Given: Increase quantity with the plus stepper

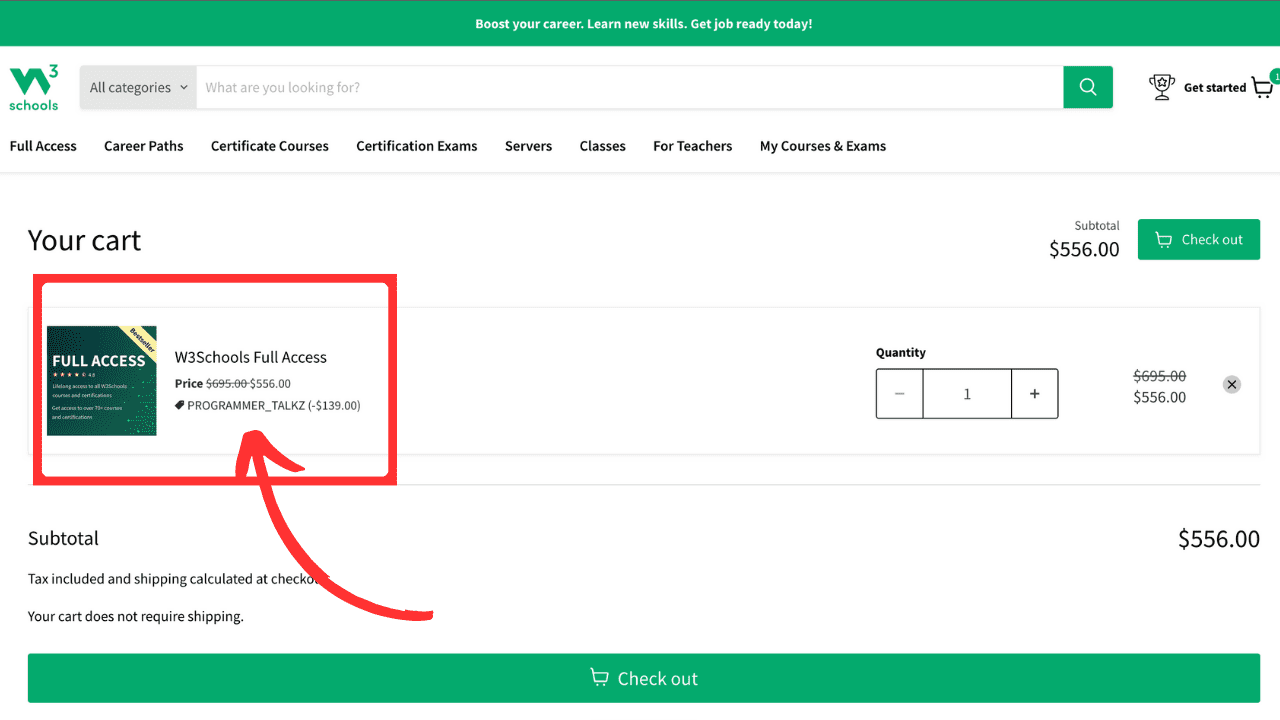Looking at the screenshot, I should (1035, 393).
